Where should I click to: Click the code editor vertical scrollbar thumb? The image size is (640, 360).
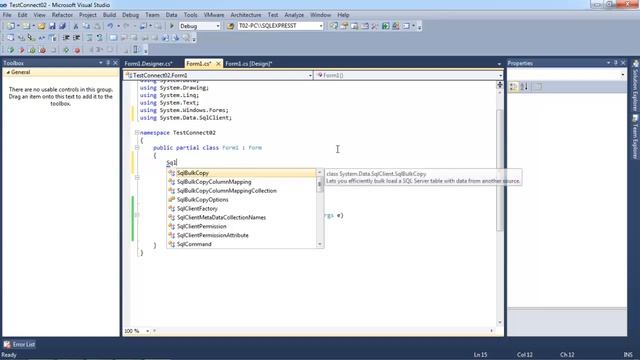click(500, 171)
